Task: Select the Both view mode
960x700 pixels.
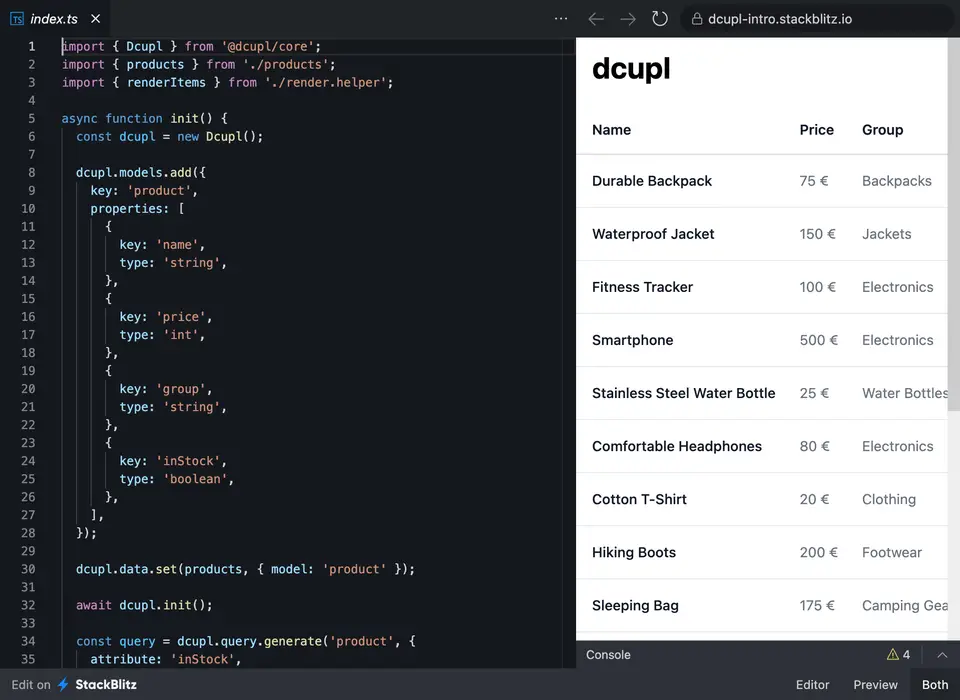Action: click(x=935, y=685)
